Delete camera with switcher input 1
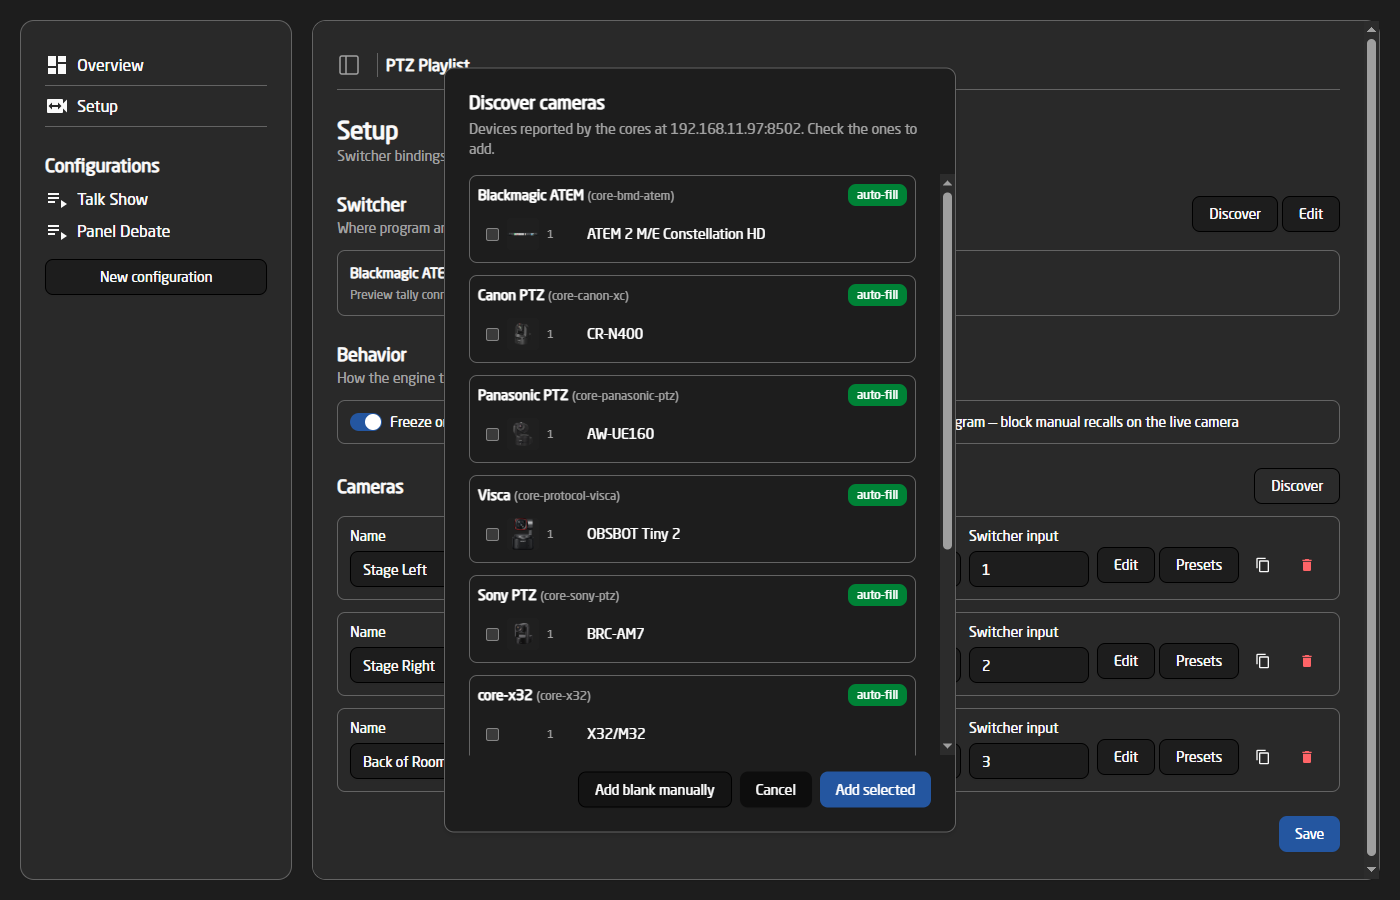Image resolution: width=1400 pixels, height=900 pixels. (x=1307, y=565)
